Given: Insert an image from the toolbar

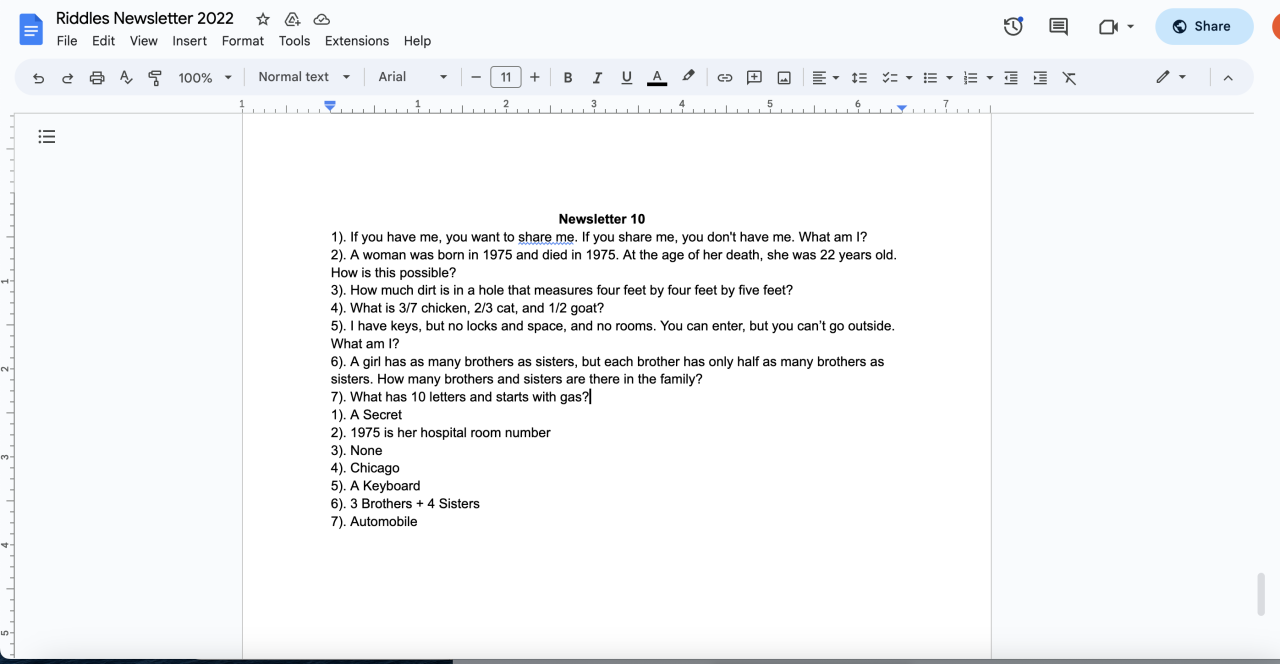Looking at the screenshot, I should click(x=784, y=77).
